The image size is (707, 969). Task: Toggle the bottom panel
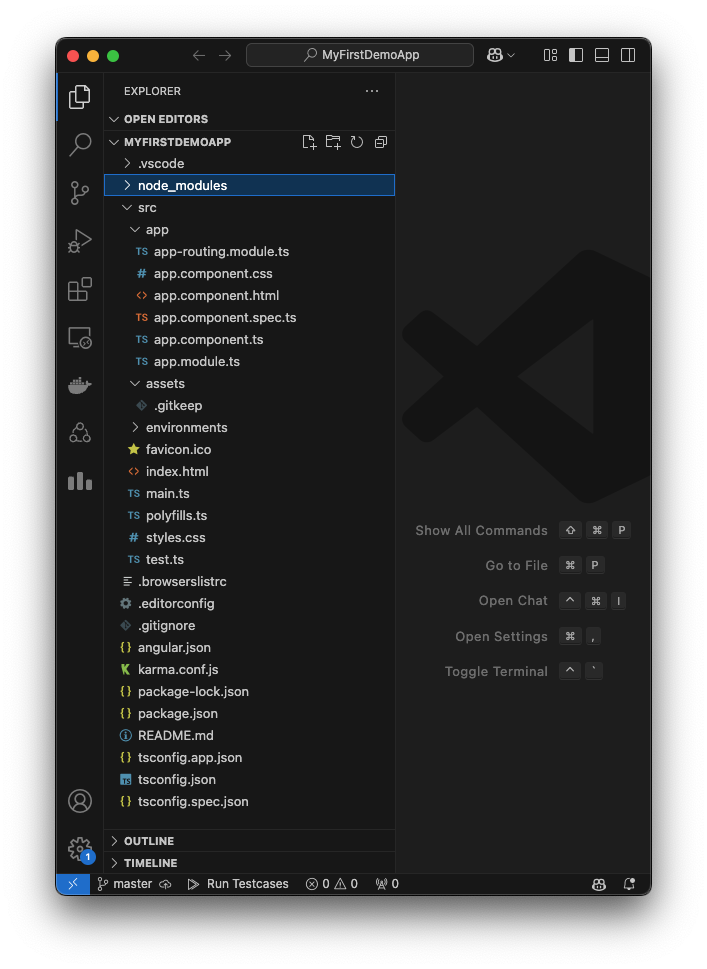(602, 55)
